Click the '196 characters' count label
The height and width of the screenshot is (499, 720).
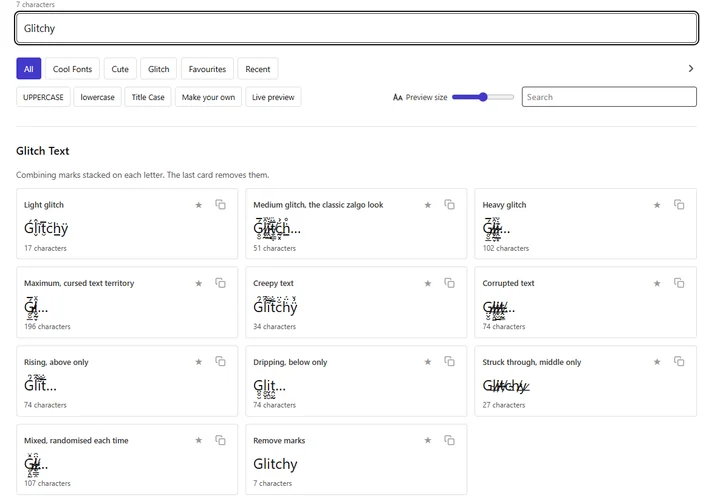click(47, 326)
